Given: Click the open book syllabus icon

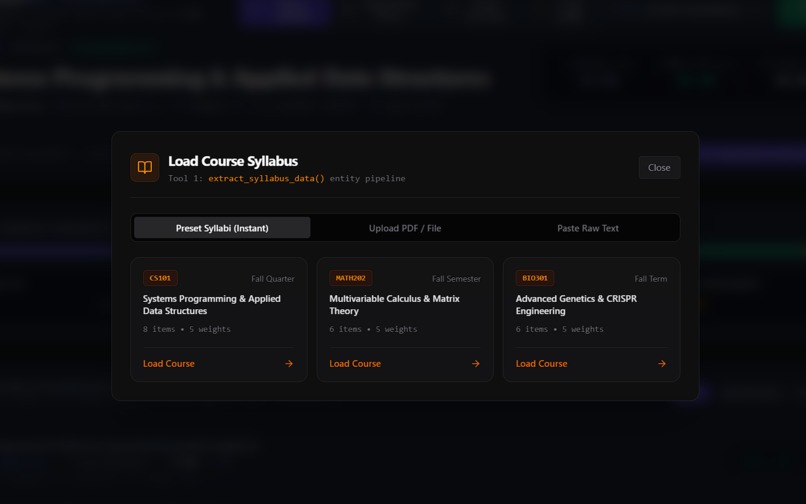Looking at the screenshot, I should point(144,167).
